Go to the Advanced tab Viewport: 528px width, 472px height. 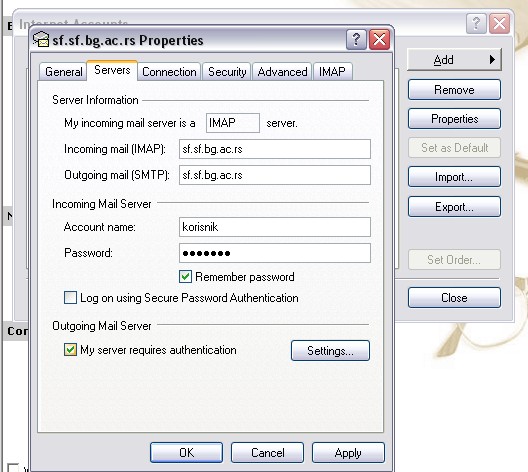282,72
